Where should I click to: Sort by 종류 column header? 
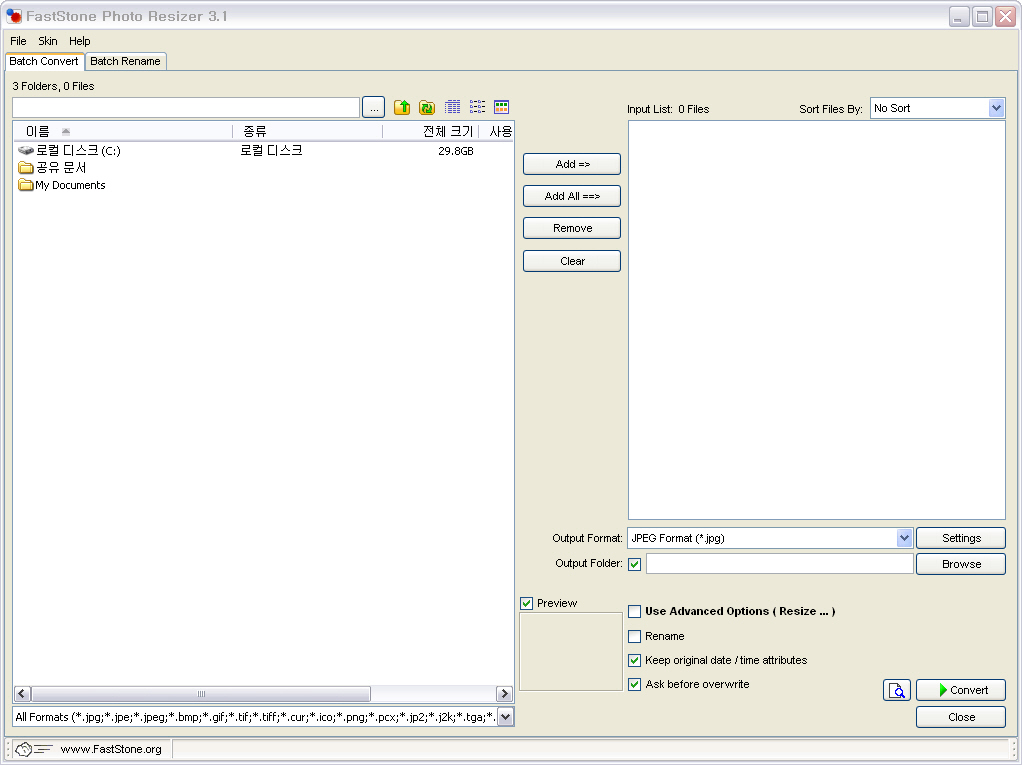pyautogui.click(x=307, y=132)
